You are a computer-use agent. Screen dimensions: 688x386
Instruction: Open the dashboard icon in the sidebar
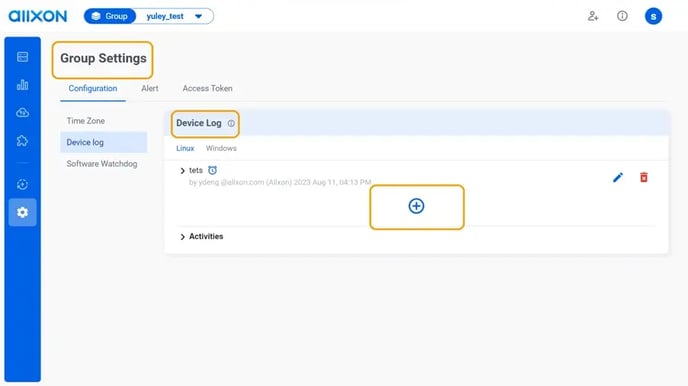click(x=22, y=57)
